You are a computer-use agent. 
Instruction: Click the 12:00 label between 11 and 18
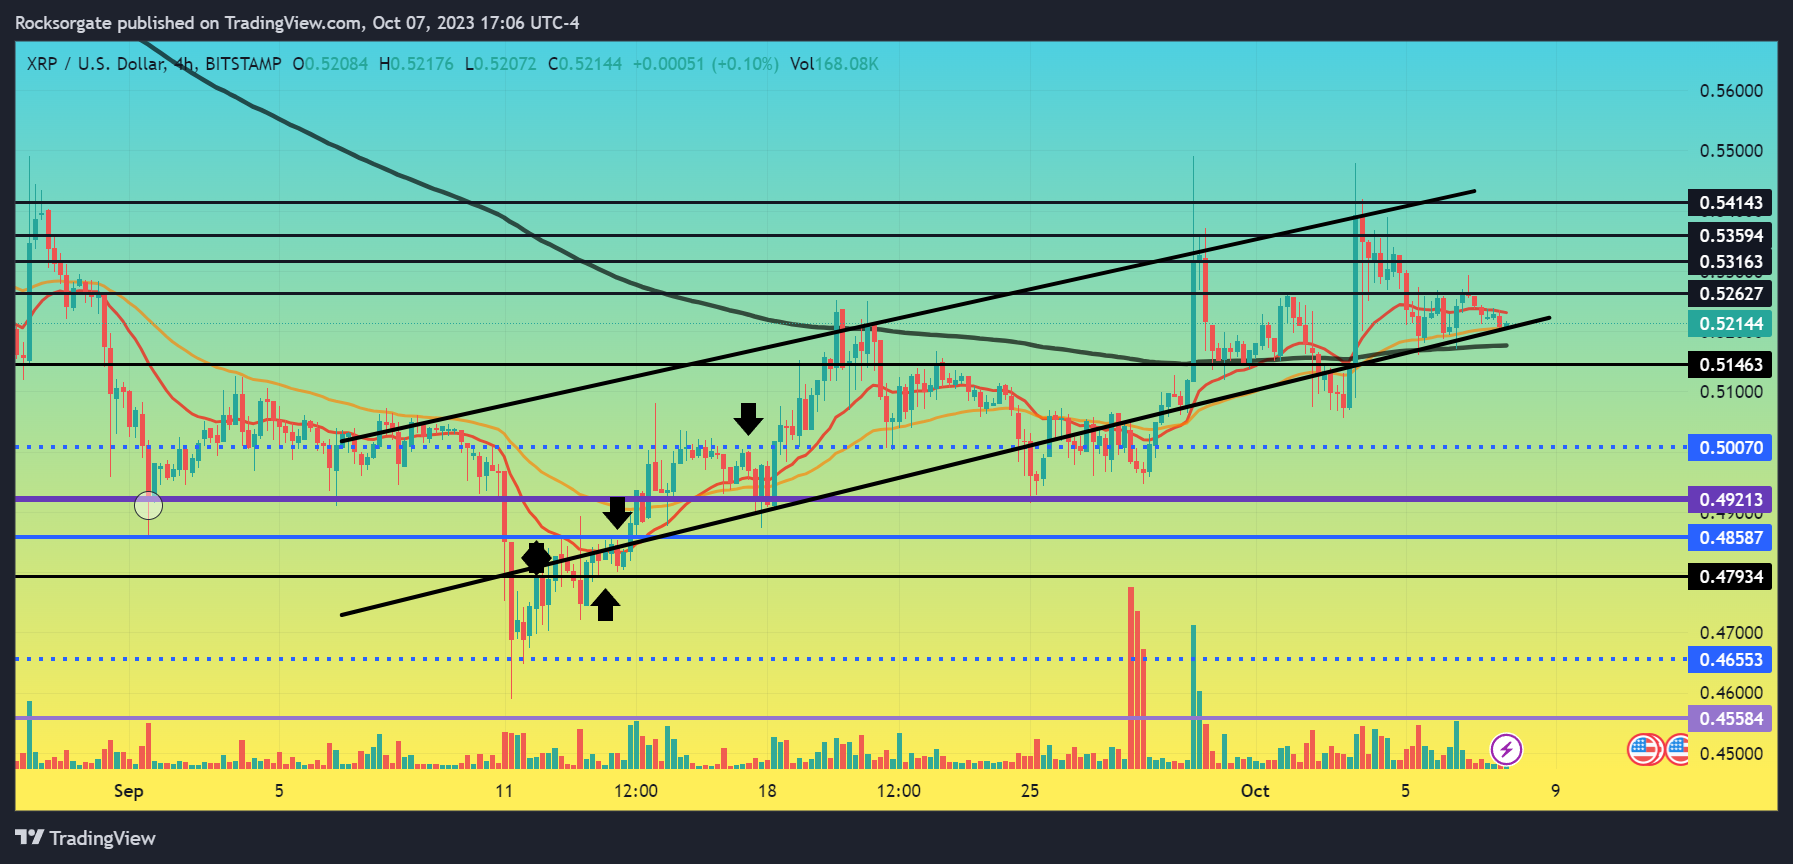(x=636, y=791)
